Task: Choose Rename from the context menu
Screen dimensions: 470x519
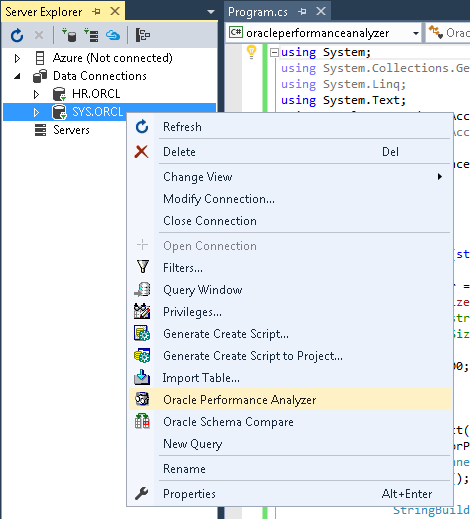Action: [290, 469]
